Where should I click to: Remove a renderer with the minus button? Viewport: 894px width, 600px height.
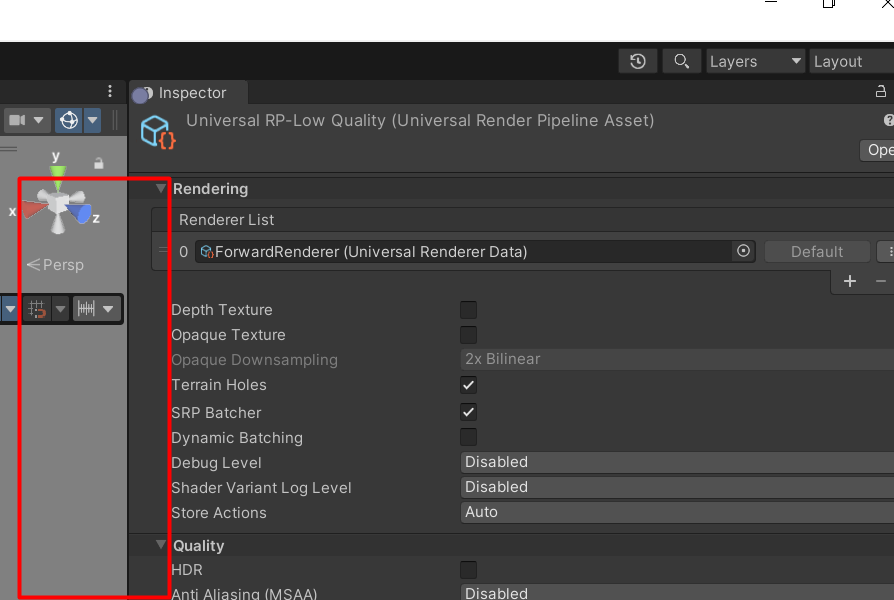click(x=881, y=281)
